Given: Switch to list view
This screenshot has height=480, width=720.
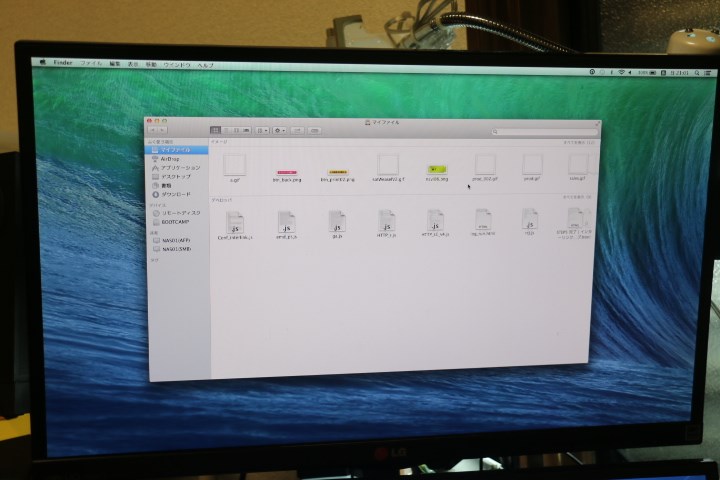Looking at the screenshot, I should [225, 130].
